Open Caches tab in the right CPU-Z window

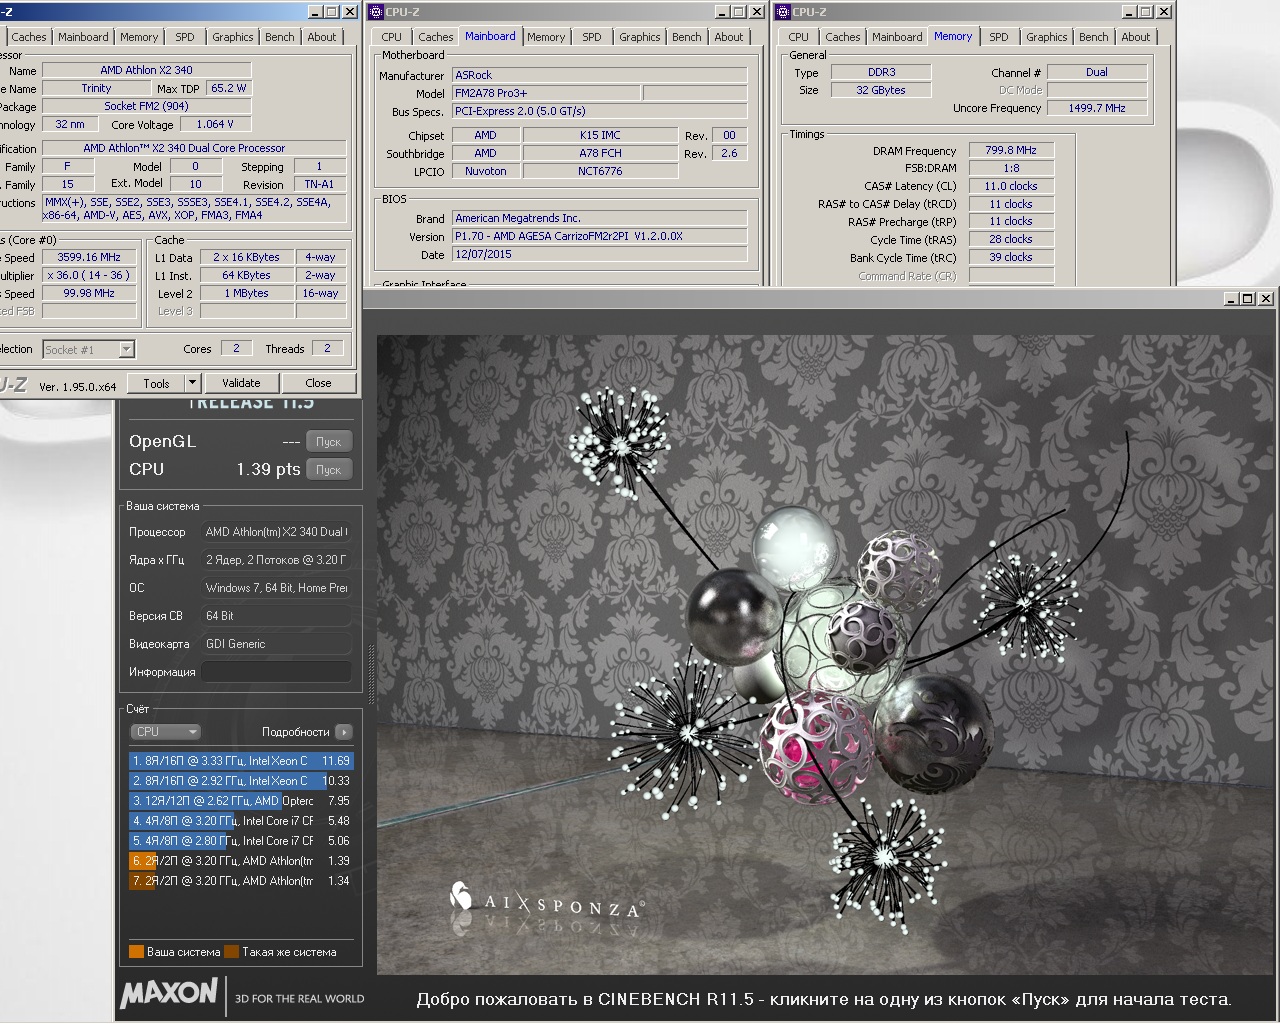(843, 37)
